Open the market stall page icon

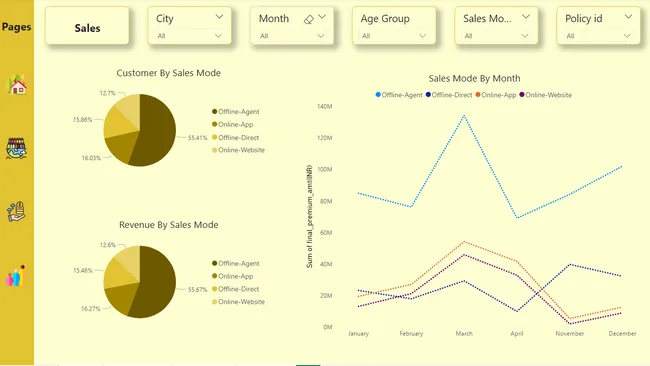(16, 148)
